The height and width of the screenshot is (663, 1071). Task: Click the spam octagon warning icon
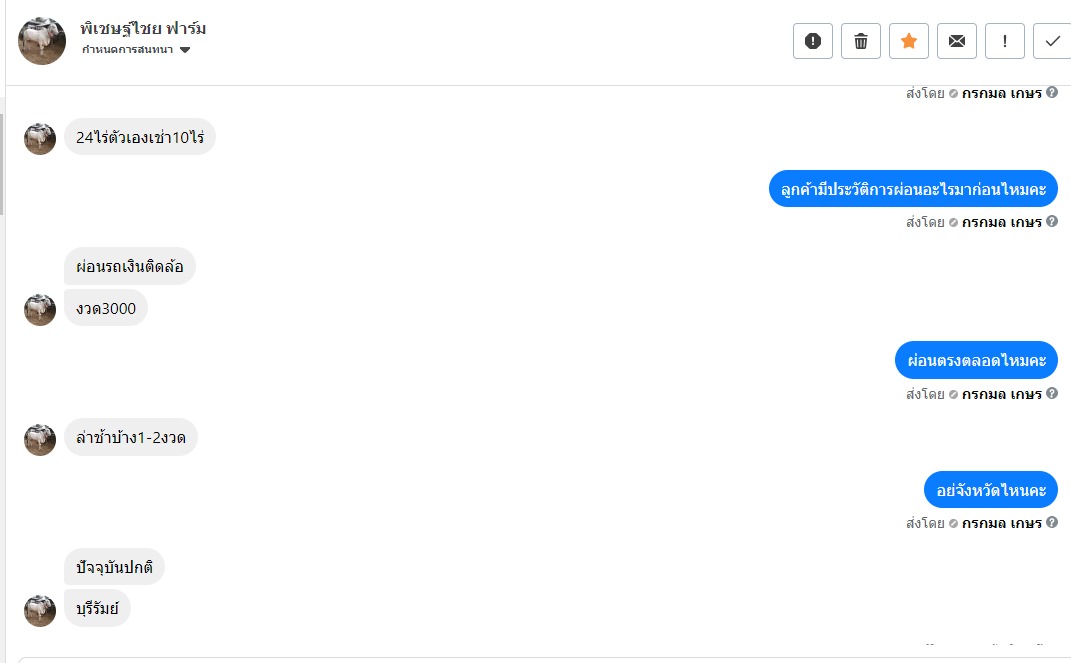(x=813, y=41)
